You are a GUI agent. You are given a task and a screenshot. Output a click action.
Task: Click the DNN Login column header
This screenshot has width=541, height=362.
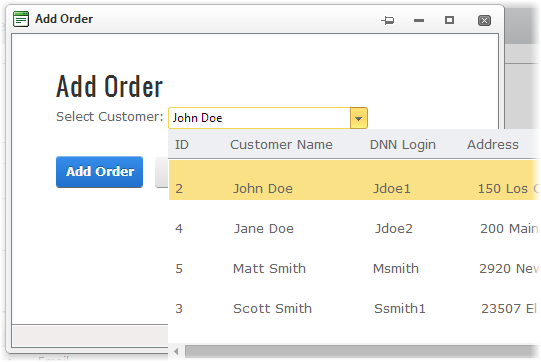point(403,145)
